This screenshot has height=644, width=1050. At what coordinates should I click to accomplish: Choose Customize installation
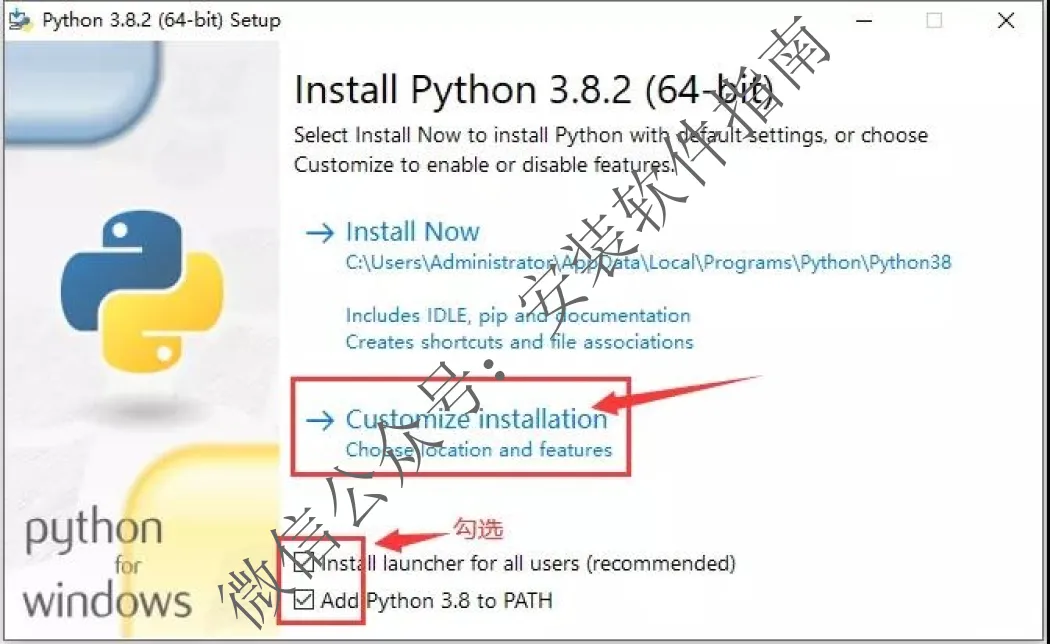point(476,419)
